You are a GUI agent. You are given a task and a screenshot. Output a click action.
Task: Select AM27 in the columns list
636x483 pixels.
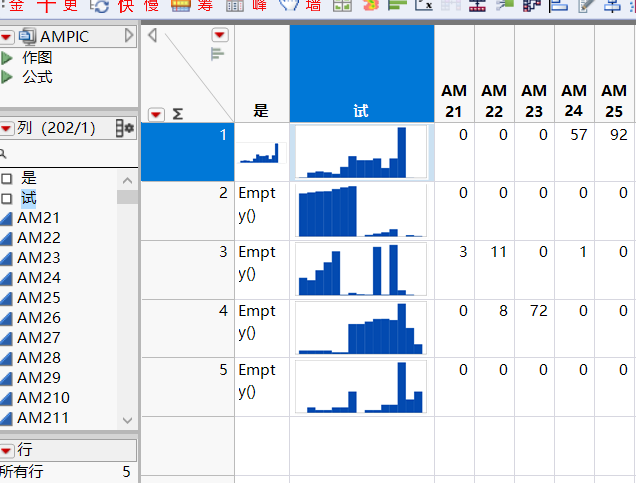pyautogui.click(x=39, y=338)
